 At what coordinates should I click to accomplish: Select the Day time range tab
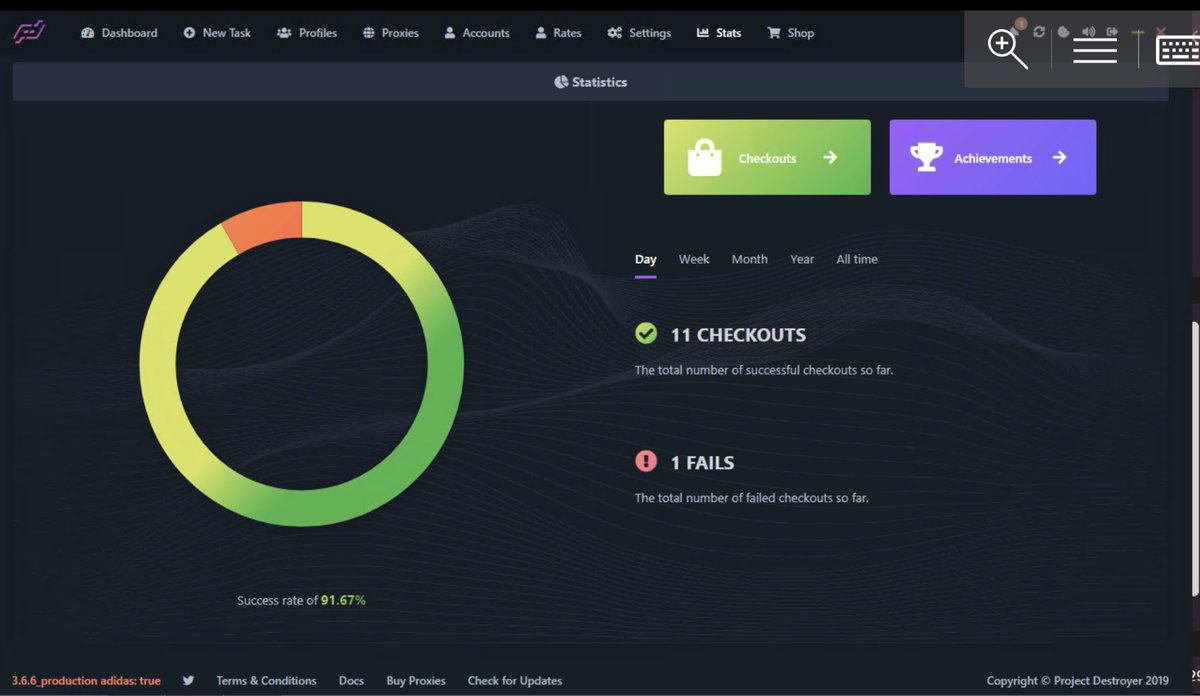tap(646, 259)
